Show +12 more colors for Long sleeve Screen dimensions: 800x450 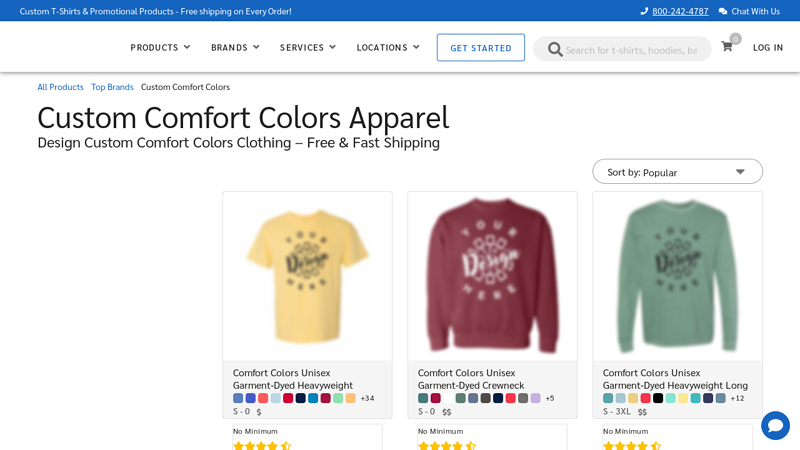737,398
